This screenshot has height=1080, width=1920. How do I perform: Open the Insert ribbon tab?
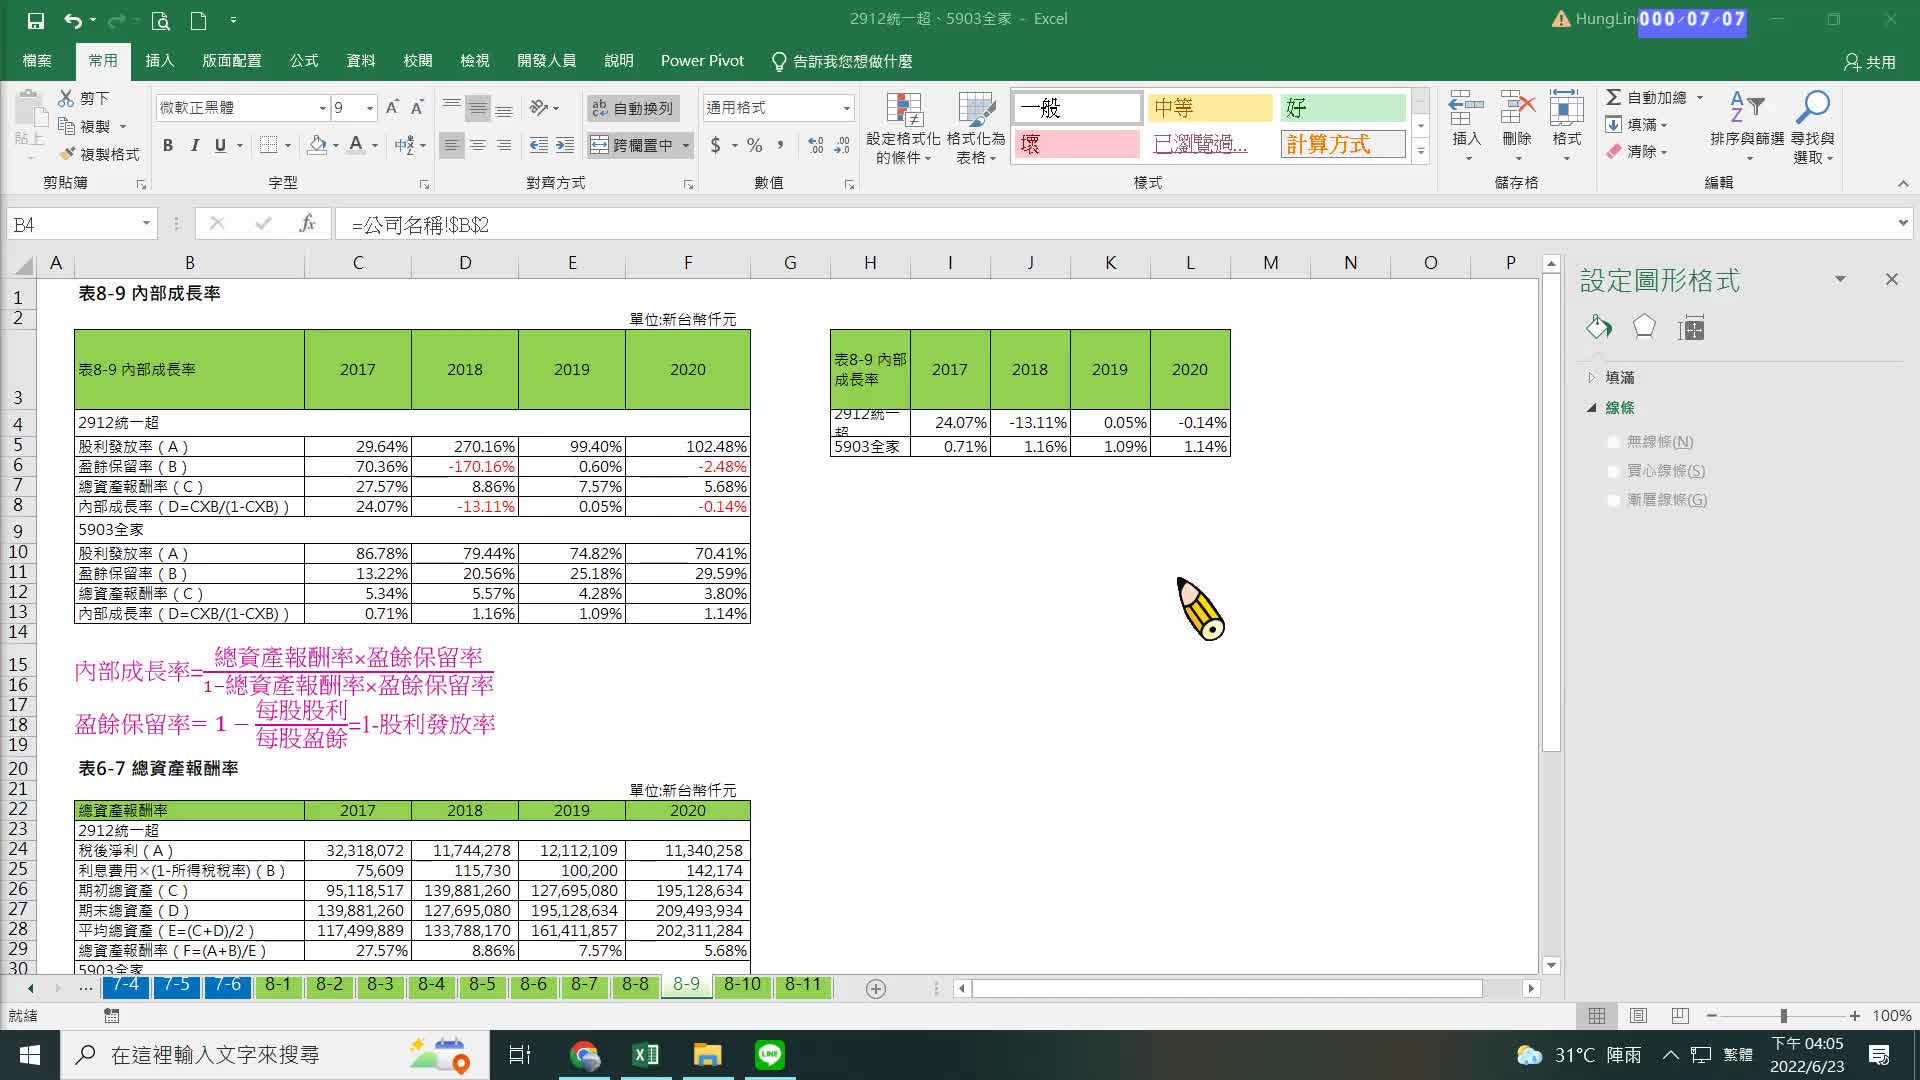[x=160, y=61]
